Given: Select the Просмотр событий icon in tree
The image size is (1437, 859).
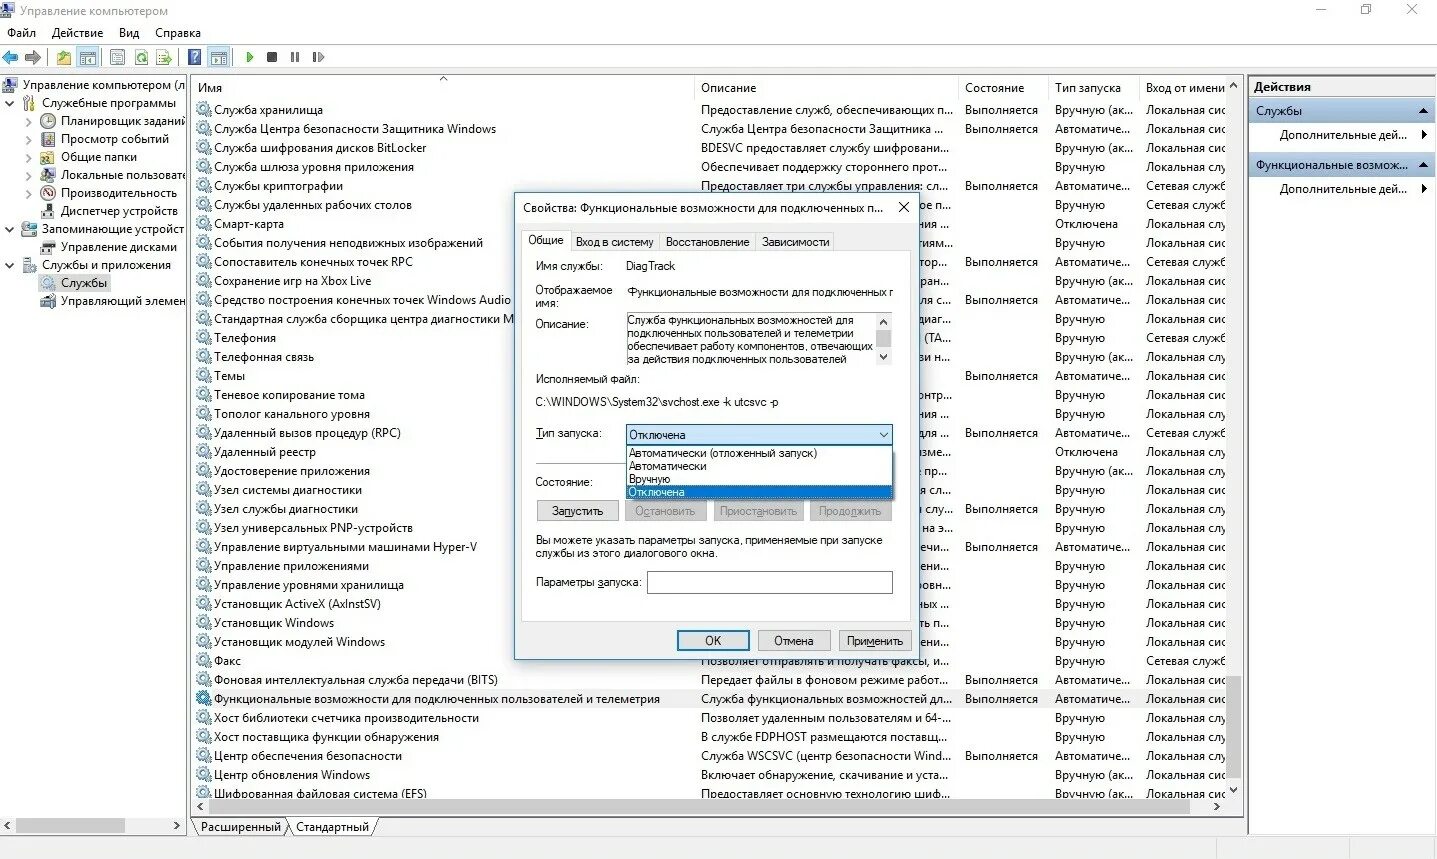Looking at the screenshot, I should (x=47, y=139).
